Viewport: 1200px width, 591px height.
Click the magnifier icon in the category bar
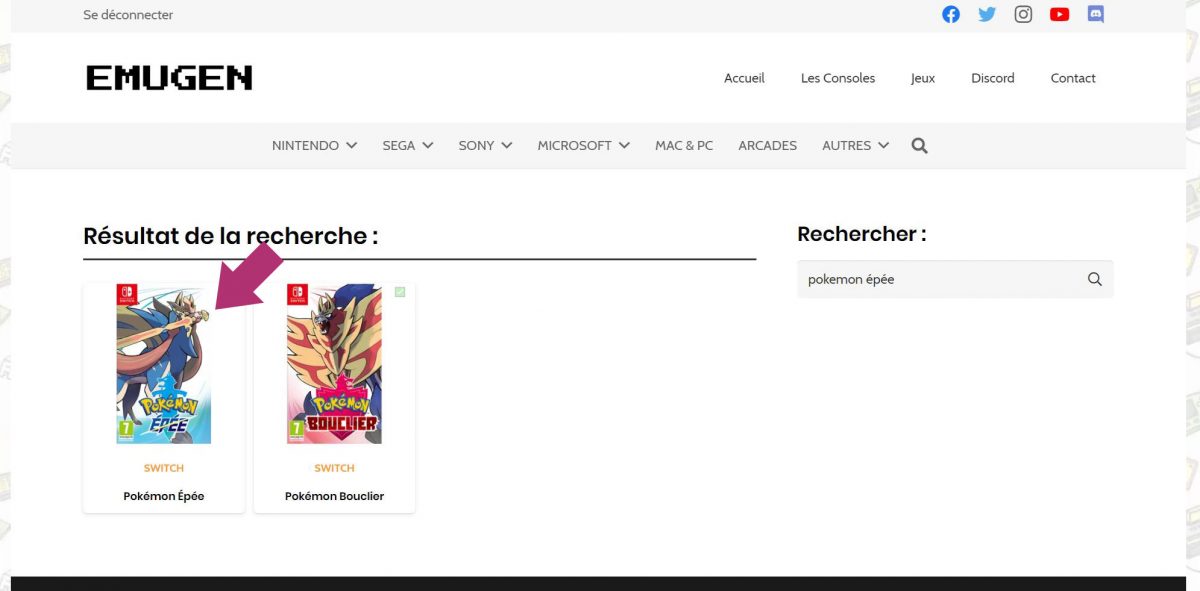click(x=920, y=146)
